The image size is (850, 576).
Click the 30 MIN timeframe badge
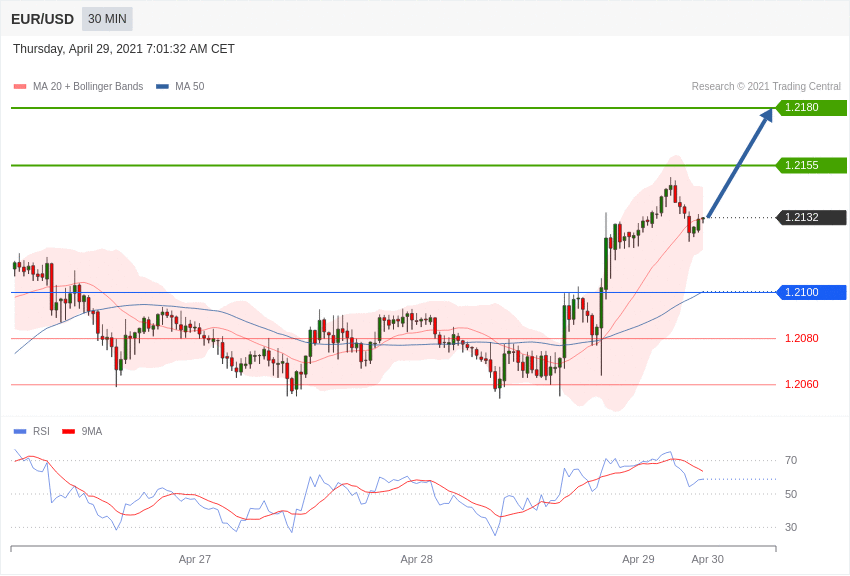click(x=107, y=19)
